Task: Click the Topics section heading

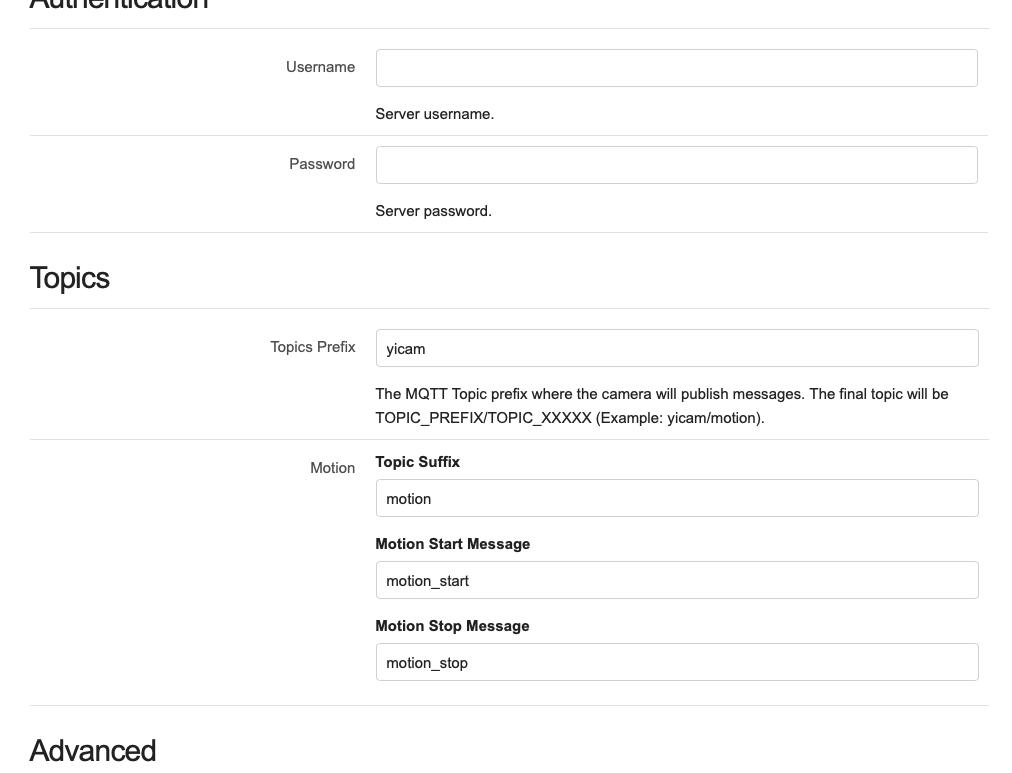Action: [70, 278]
